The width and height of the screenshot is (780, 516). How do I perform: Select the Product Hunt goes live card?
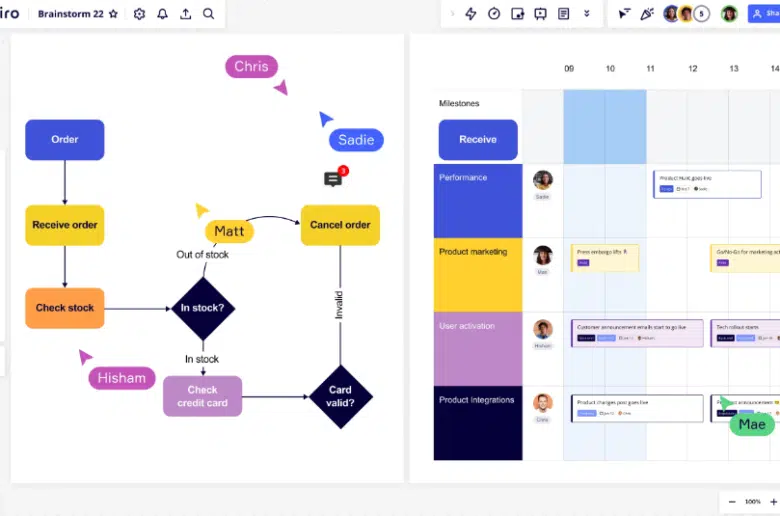(x=692, y=183)
